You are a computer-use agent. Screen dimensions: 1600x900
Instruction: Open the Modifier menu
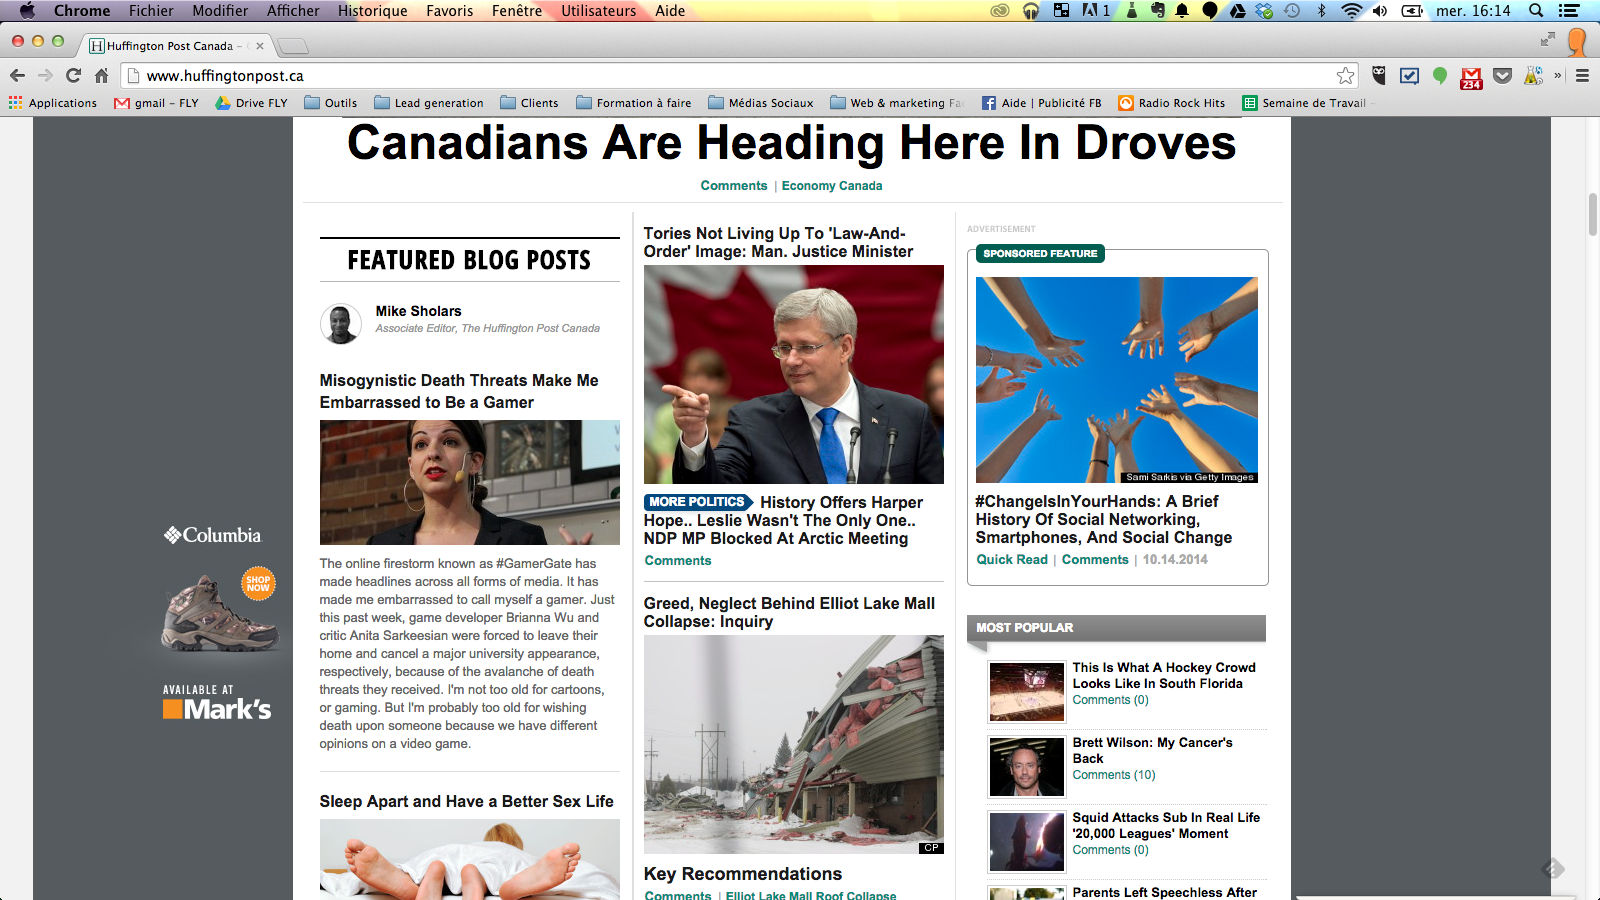(220, 11)
